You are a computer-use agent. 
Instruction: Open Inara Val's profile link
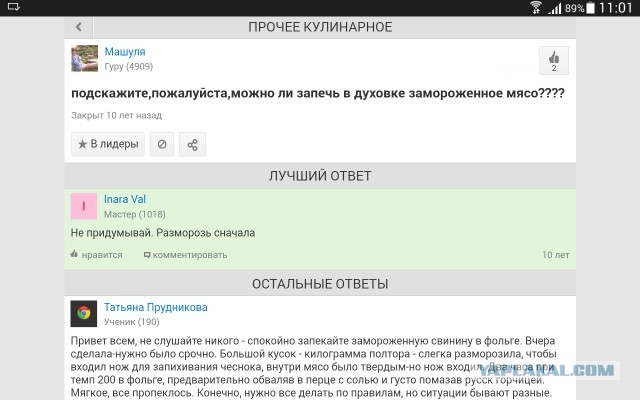[x=124, y=199]
